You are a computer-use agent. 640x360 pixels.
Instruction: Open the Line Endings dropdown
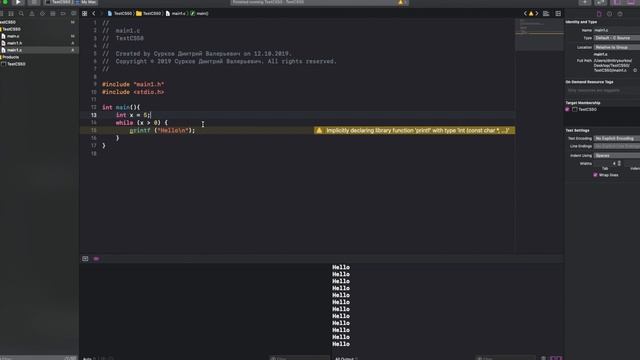(x=617, y=146)
